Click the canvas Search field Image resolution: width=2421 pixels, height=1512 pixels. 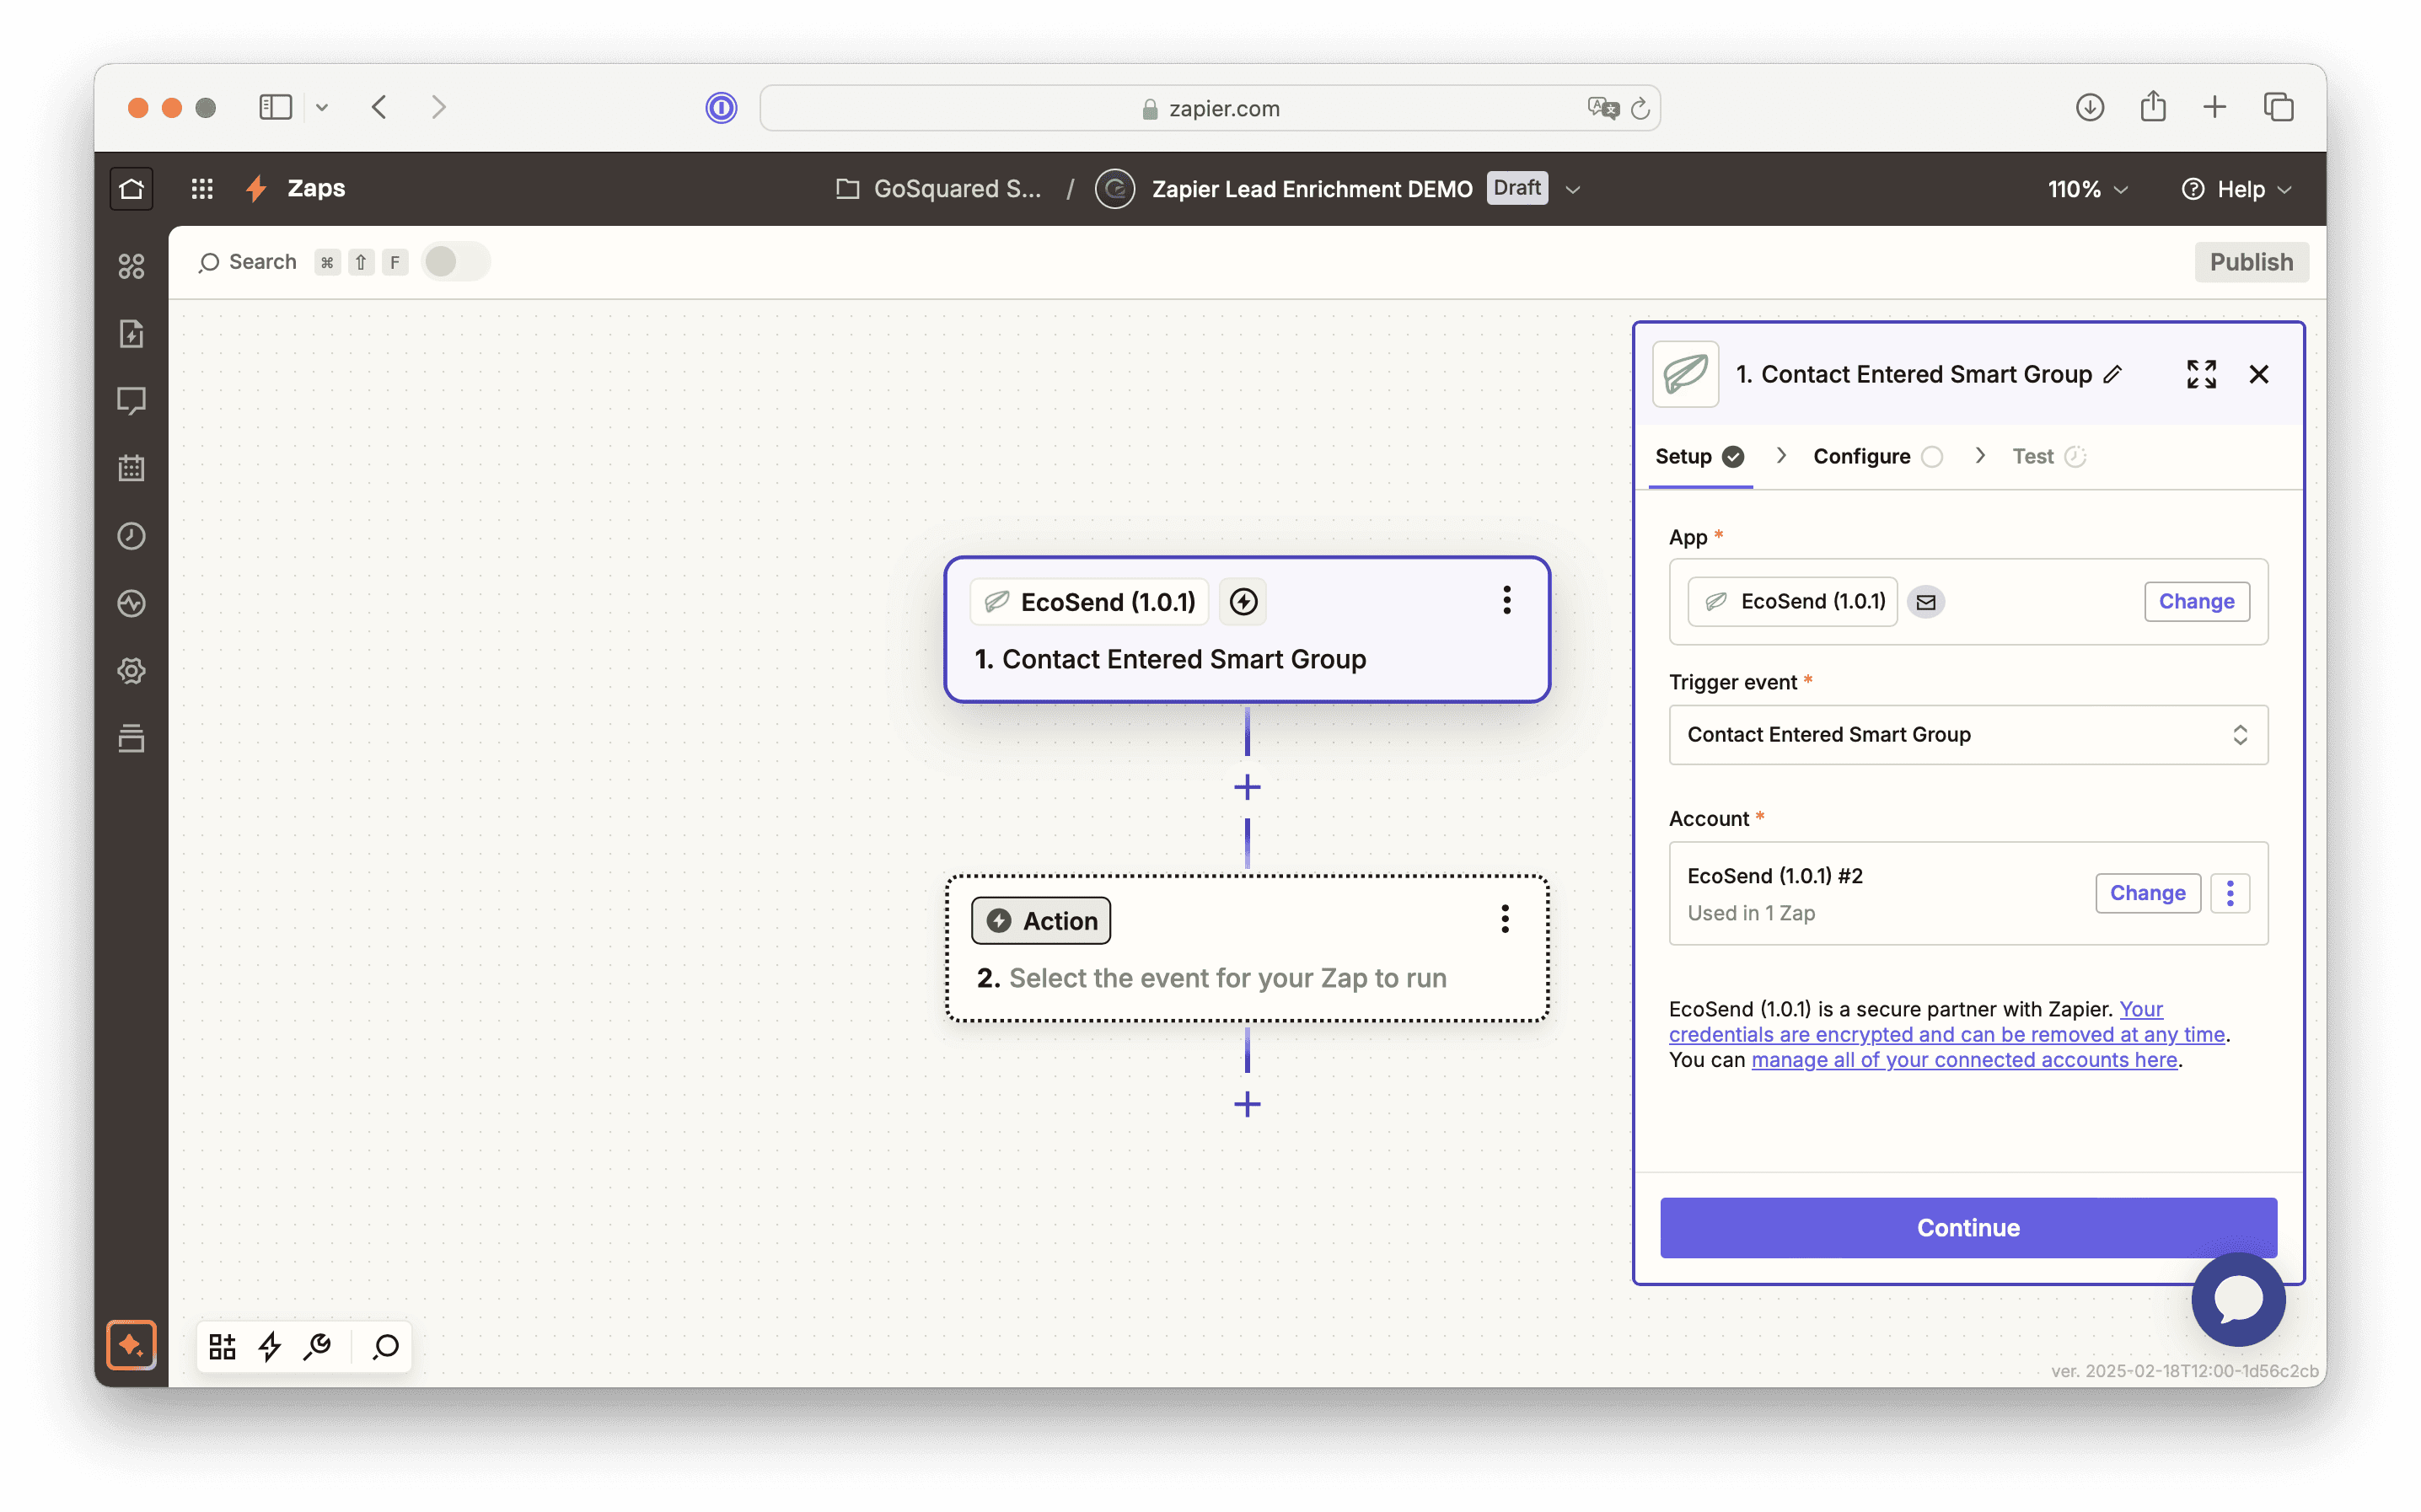click(249, 262)
